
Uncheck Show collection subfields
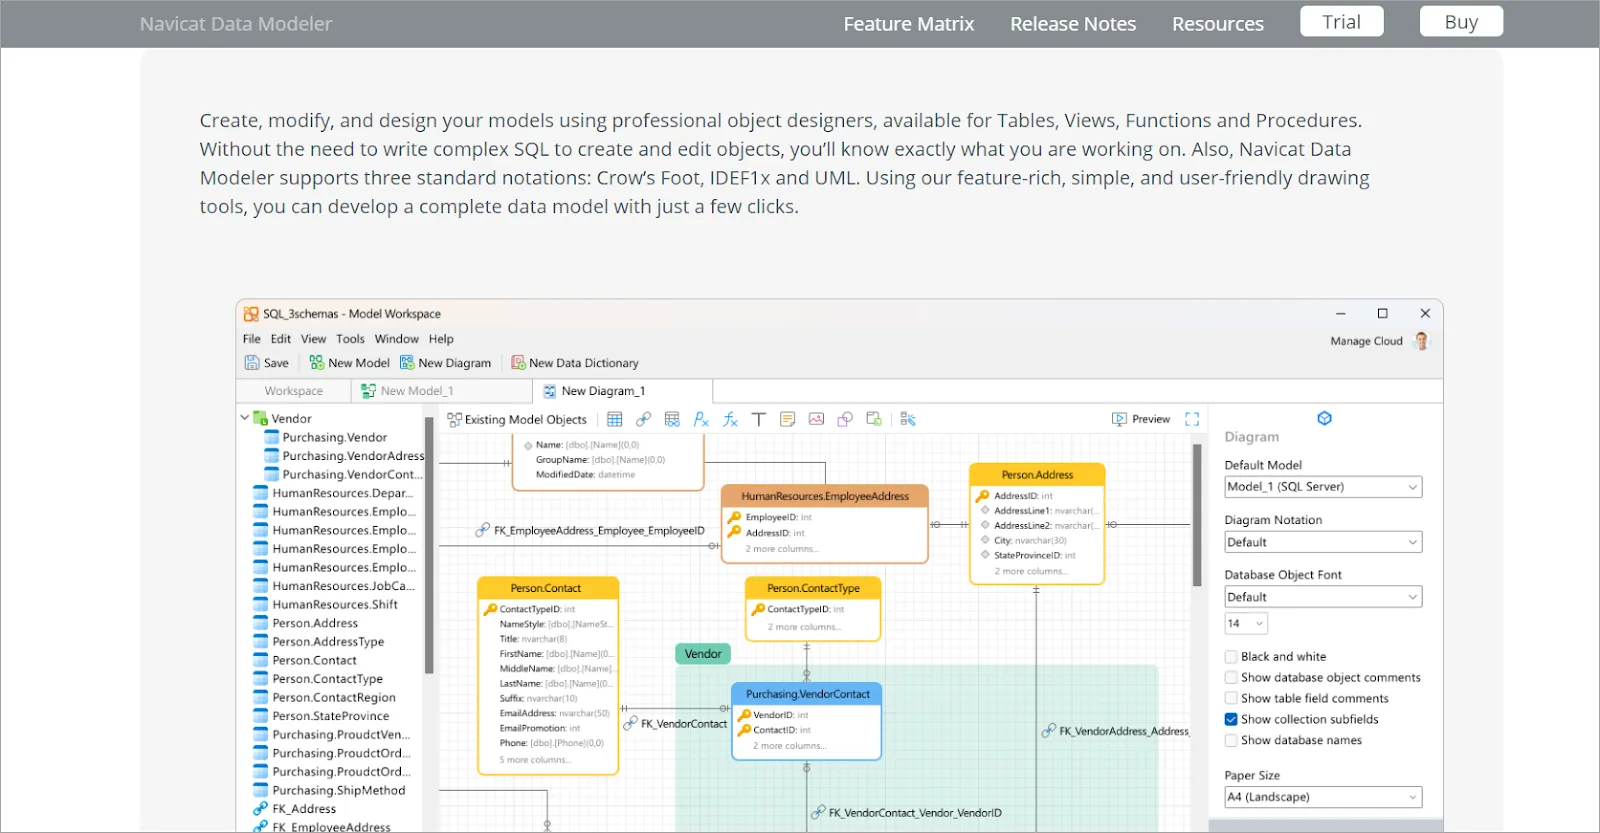(1231, 720)
